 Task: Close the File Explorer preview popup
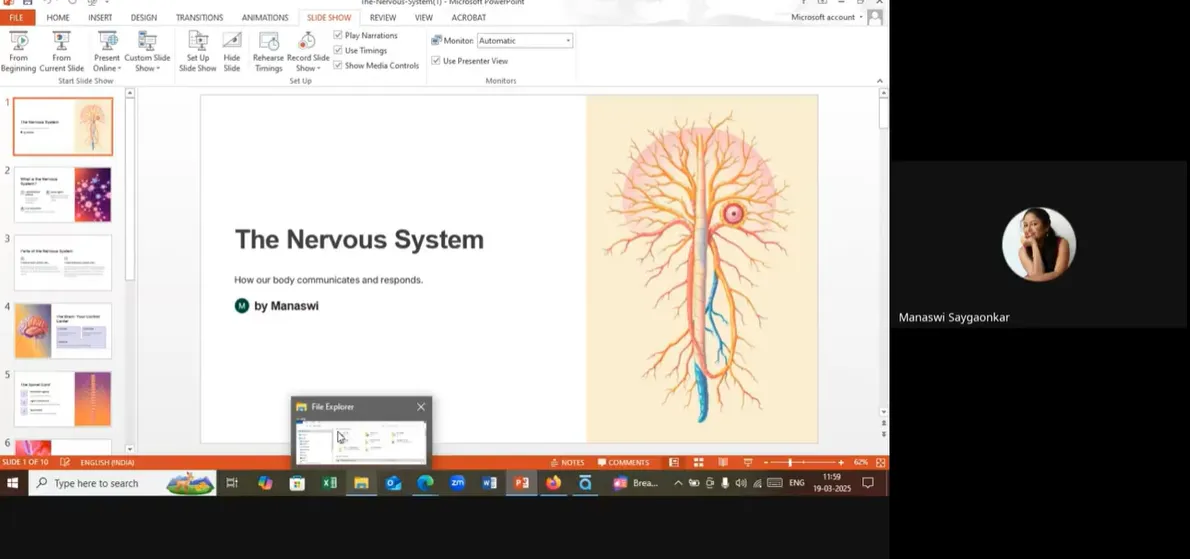[421, 407]
